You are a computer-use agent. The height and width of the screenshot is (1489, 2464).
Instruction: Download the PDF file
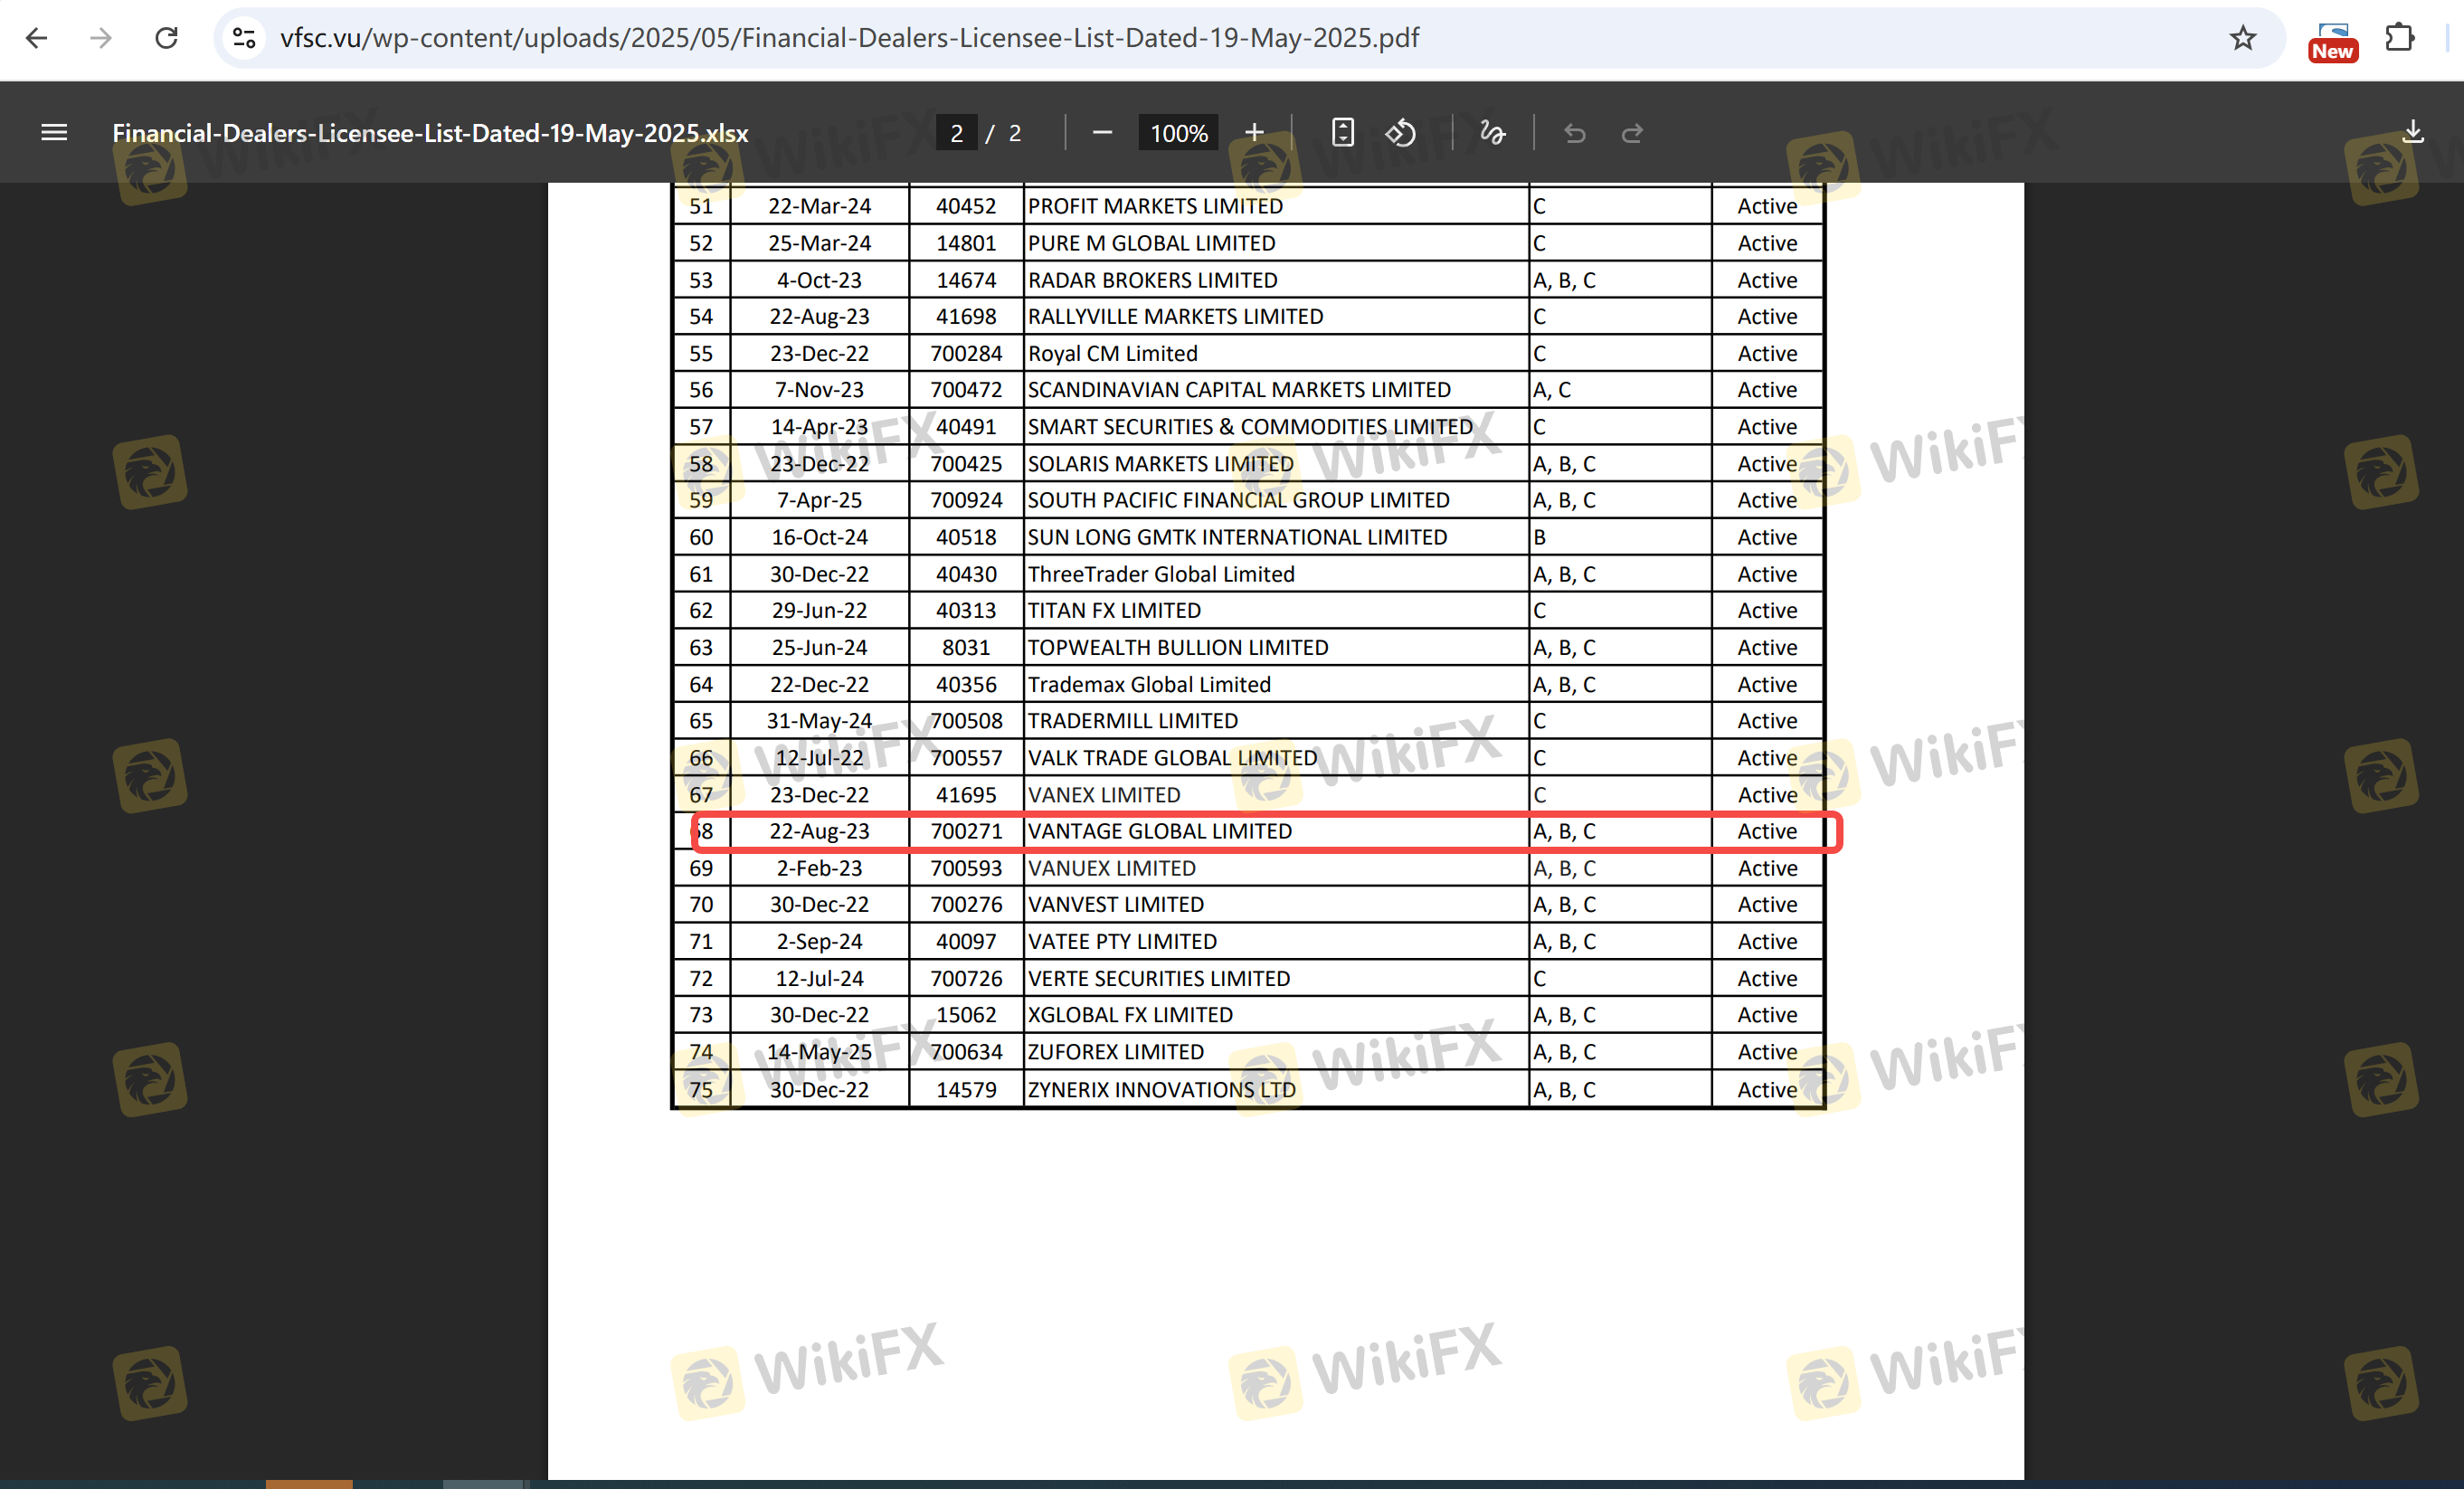tap(2413, 133)
